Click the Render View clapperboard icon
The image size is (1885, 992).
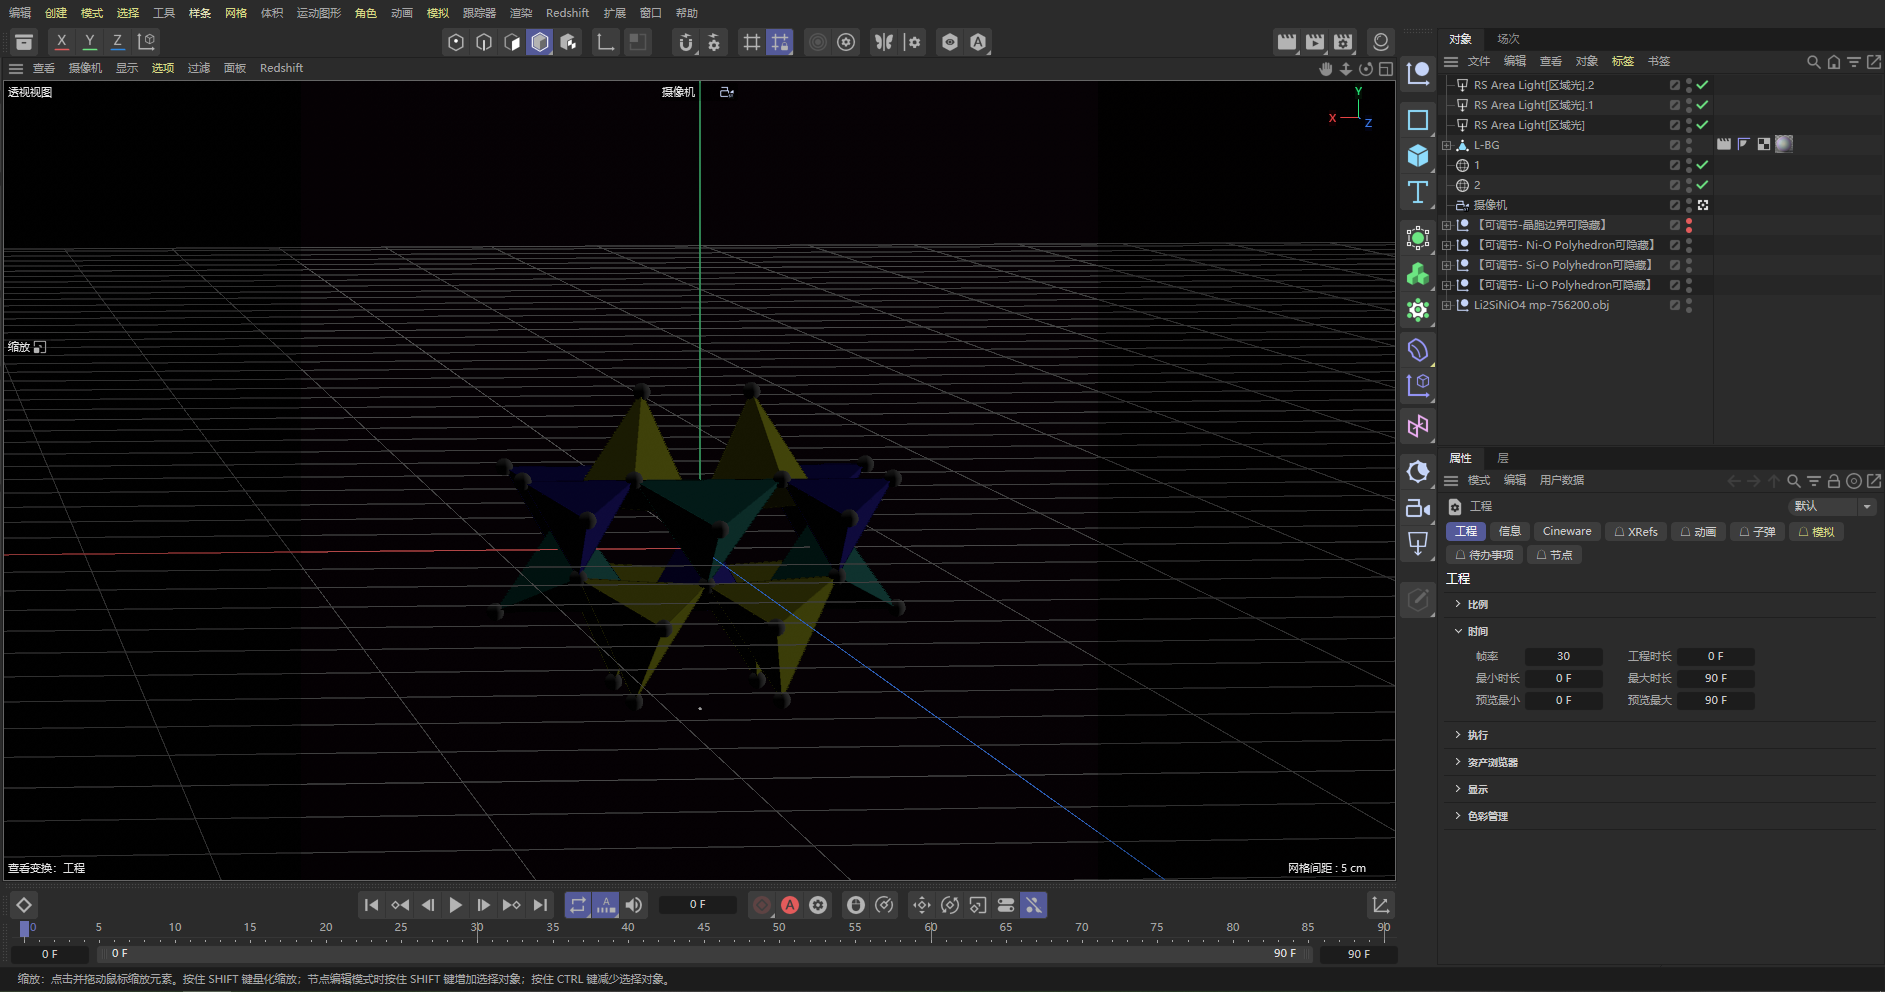pos(1287,42)
